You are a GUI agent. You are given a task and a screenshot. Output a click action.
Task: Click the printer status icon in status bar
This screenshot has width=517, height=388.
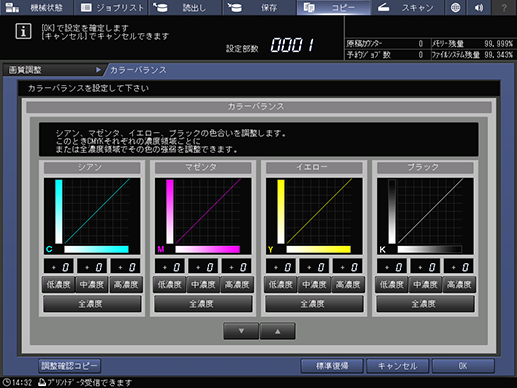coord(42,382)
